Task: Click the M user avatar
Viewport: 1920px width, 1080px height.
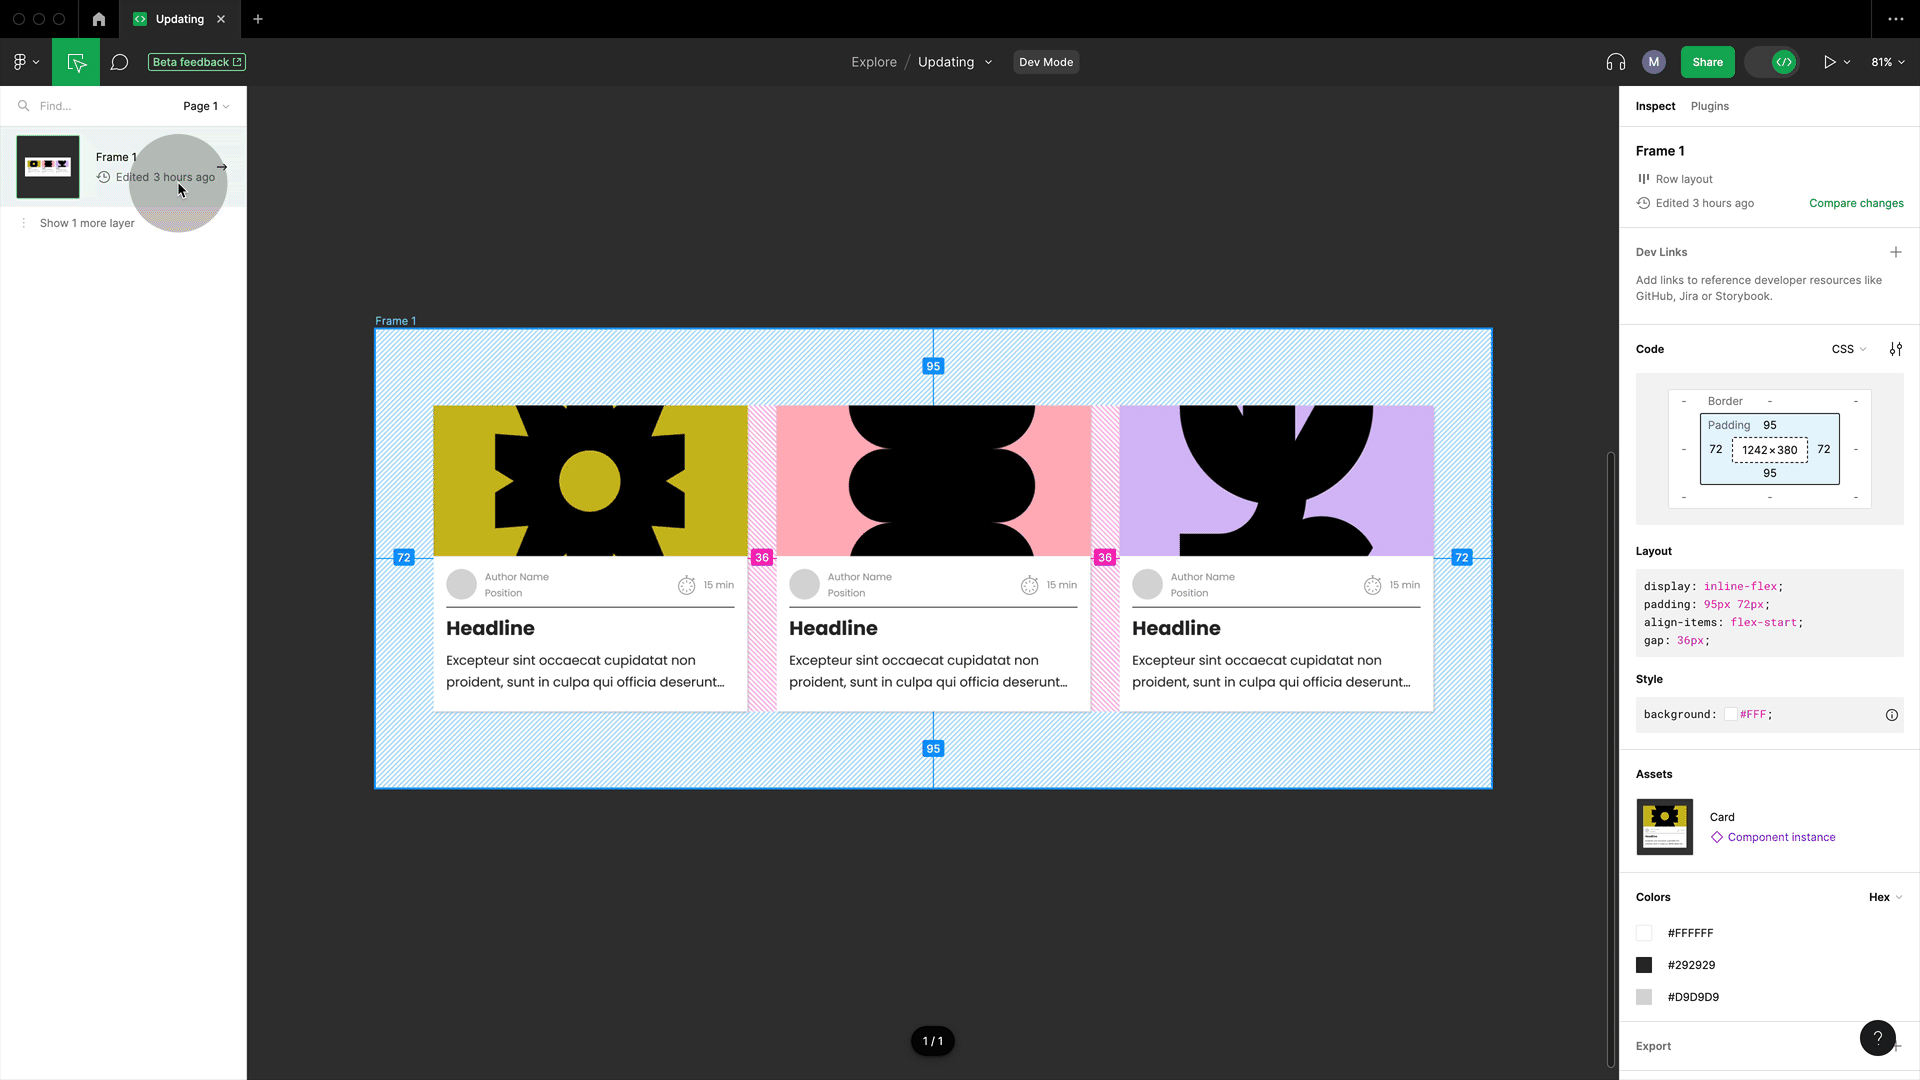Action: 1654,62
